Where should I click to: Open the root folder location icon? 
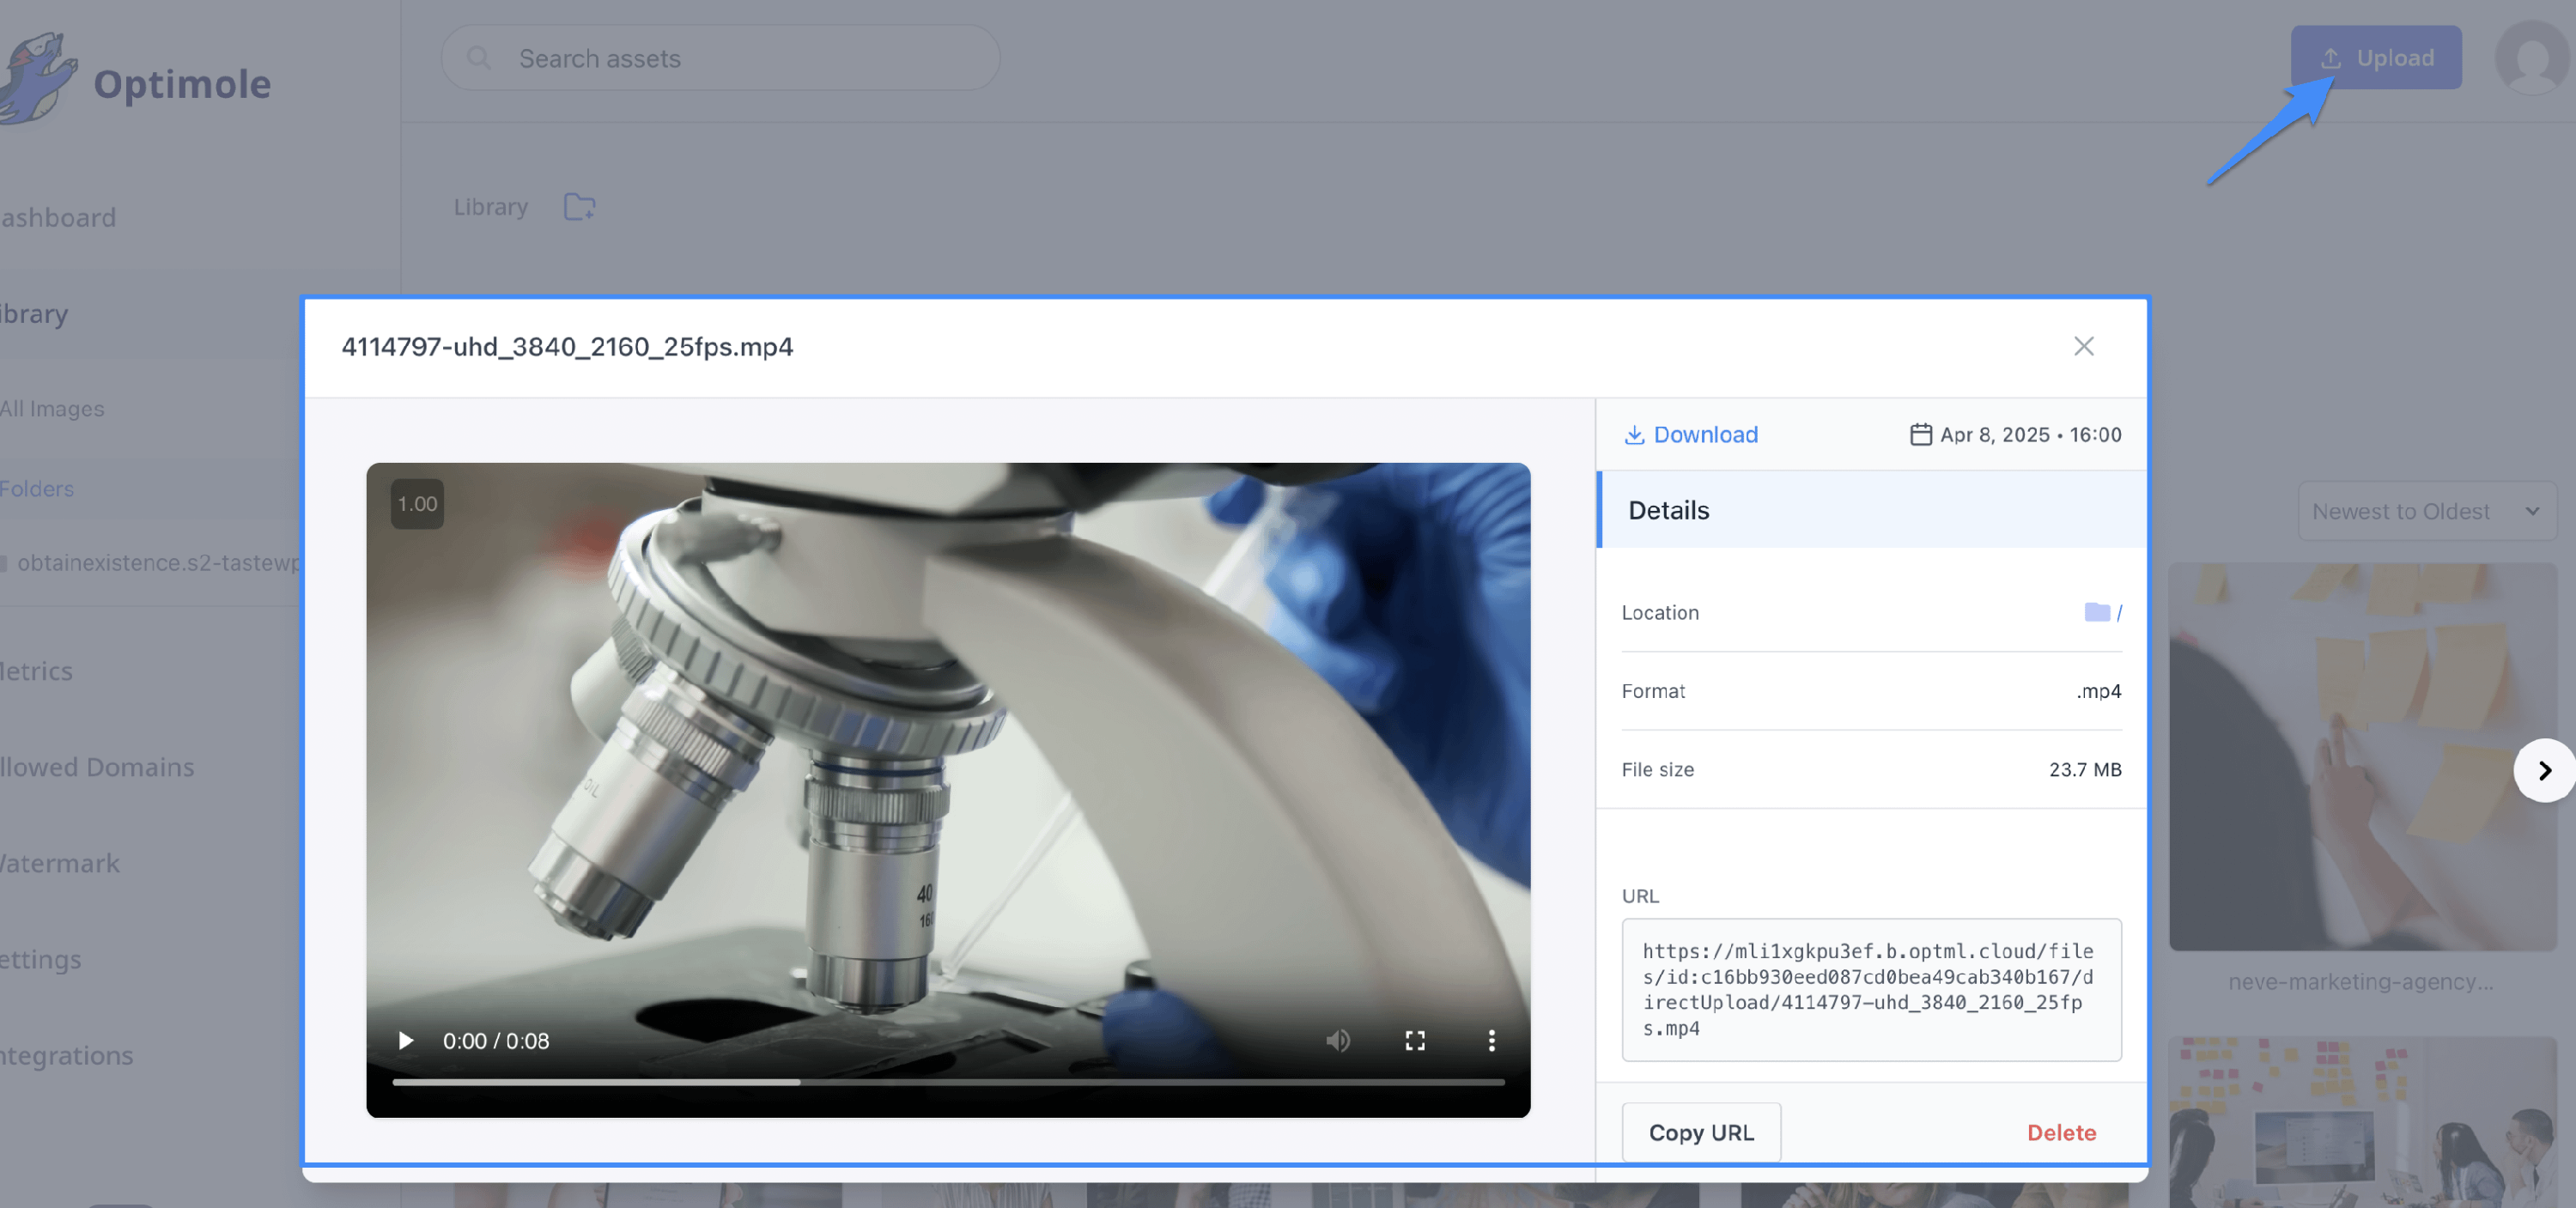pos(2097,612)
